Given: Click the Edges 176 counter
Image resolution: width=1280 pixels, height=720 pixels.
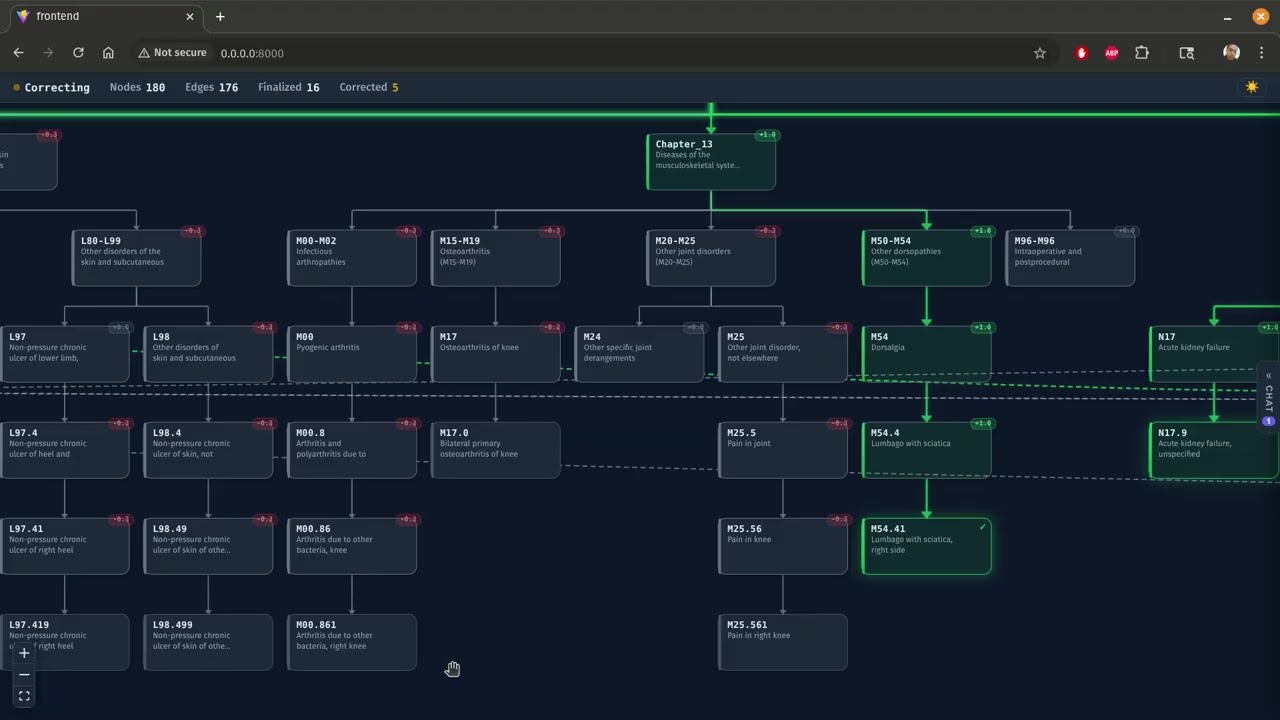Looking at the screenshot, I should click(211, 87).
